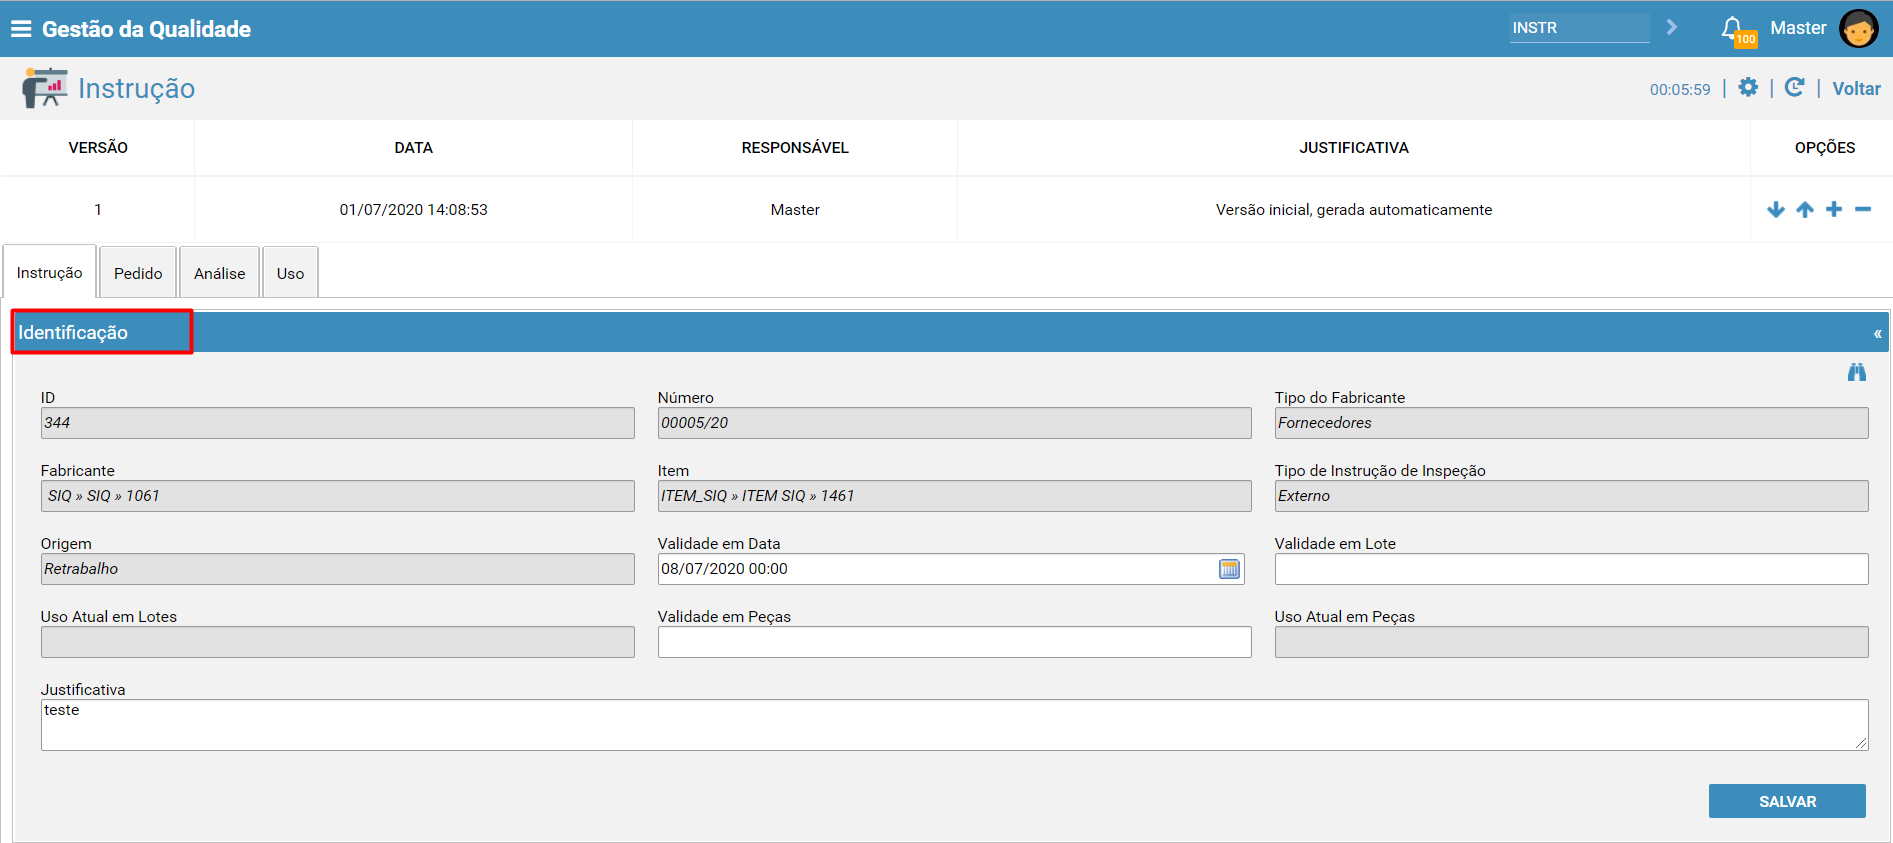Switch to the Pedido tab
Viewport: 1893px width, 843px height.
pos(138,273)
